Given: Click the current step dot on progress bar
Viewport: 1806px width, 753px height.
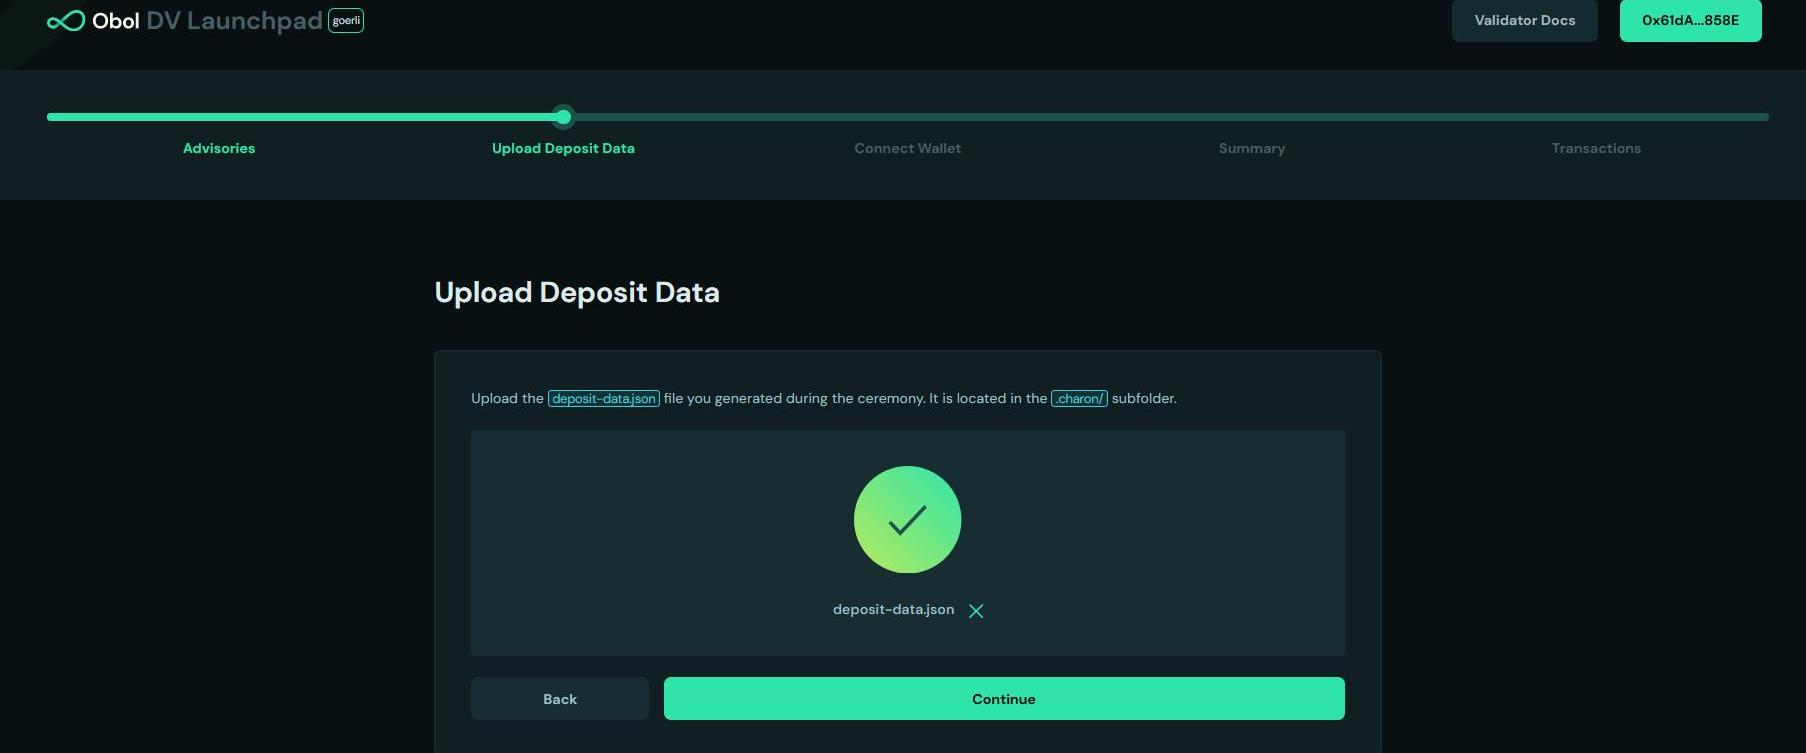Looking at the screenshot, I should (564, 117).
